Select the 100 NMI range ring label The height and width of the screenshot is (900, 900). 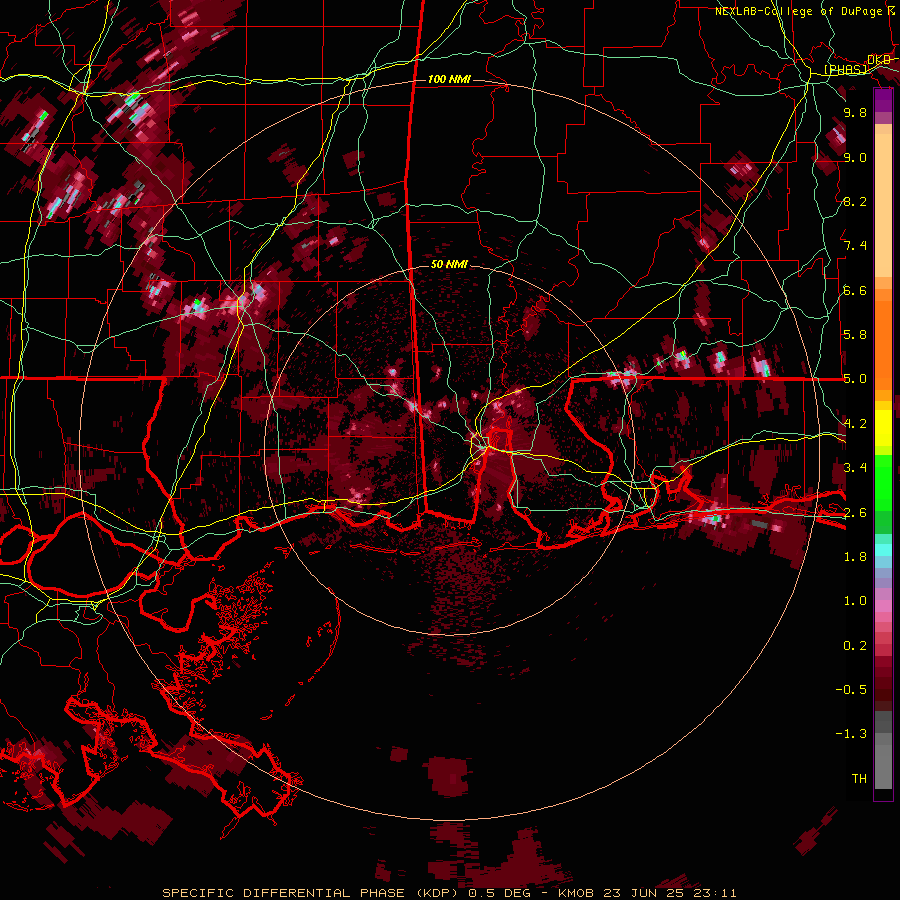coord(449,79)
